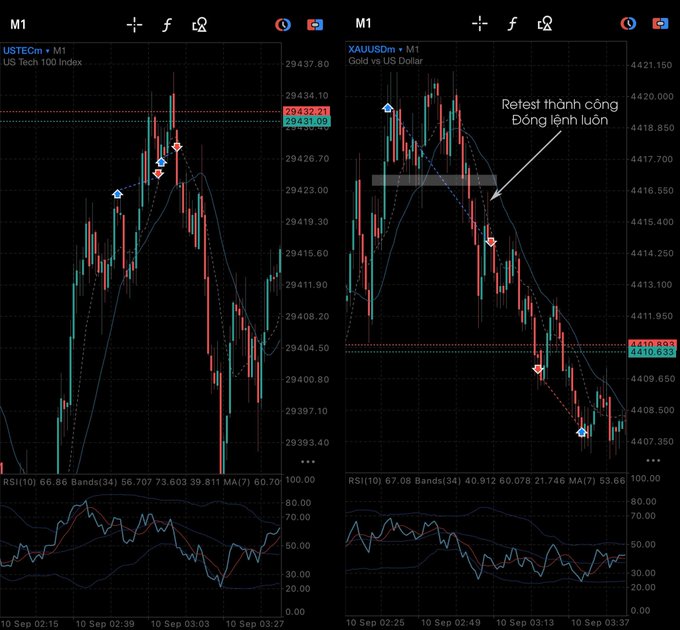
Task: Tap time label '10 Sep 02:49'
Action: (450, 623)
